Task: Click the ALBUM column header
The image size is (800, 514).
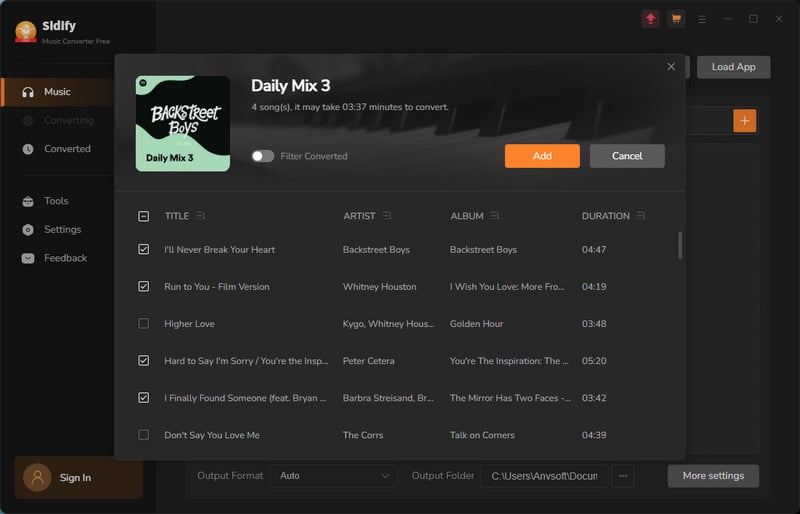Action: click(467, 216)
